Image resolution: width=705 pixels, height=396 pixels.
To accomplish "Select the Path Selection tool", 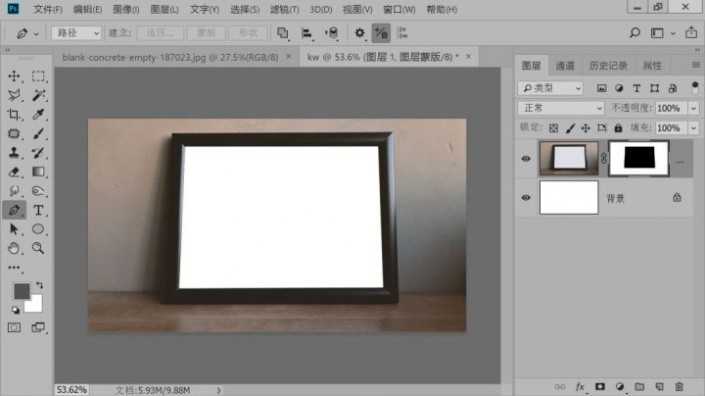I will (14, 229).
